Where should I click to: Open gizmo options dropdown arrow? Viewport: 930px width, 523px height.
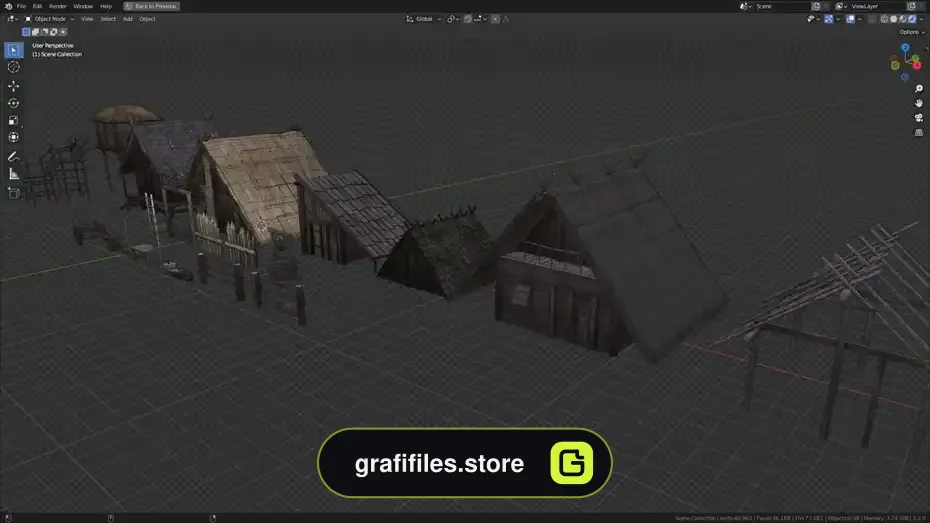click(x=837, y=19)
